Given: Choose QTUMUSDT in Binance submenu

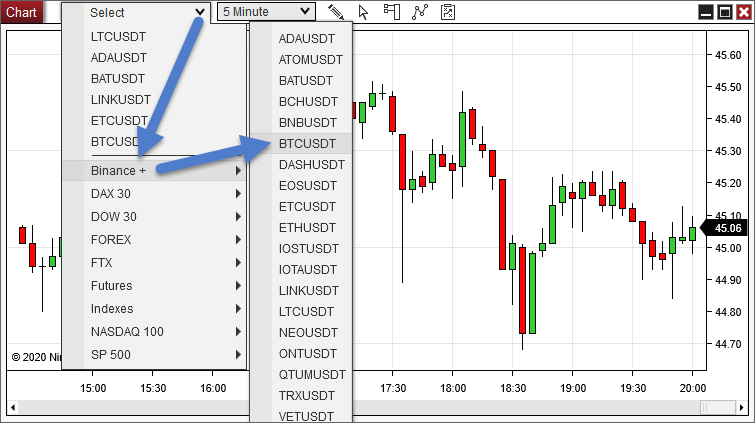Looking at the screenshot, I should (301, 375).
